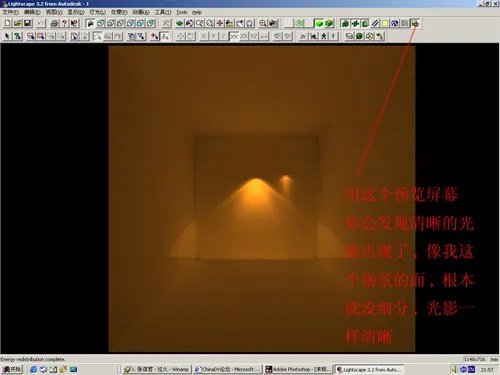The height and width of the screenshot is (375, 500).
Task: Click the green diamond plane icon
Action: [180, 23]
